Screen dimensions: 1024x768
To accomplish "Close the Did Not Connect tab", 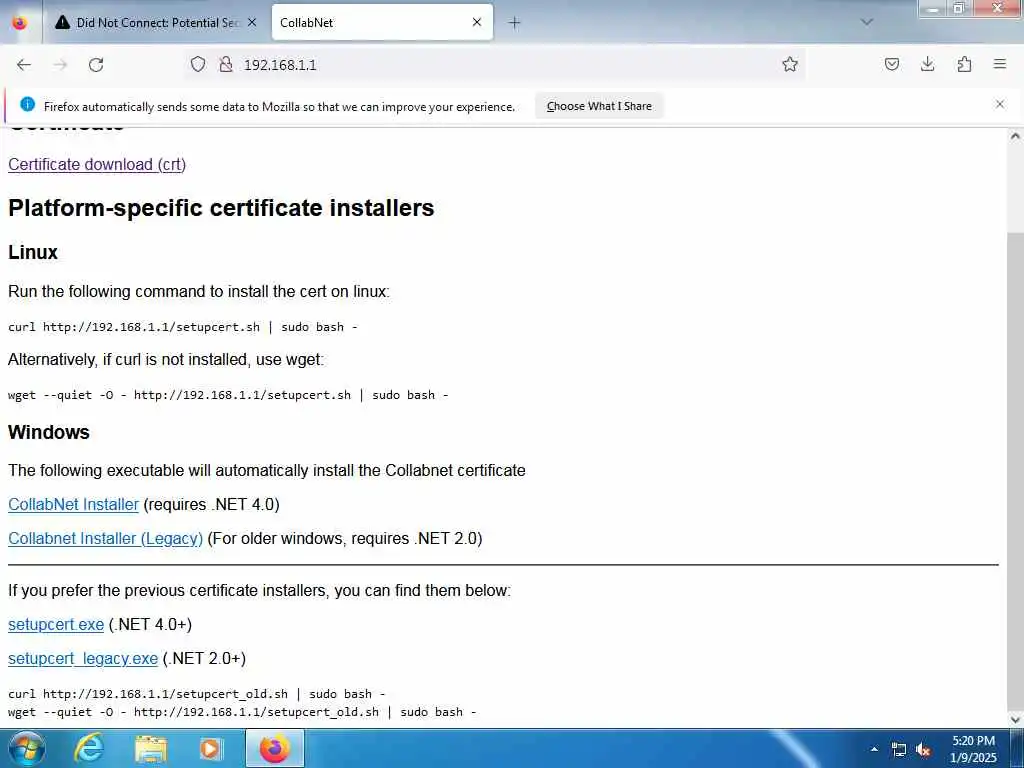I will (x=252, y=22).
